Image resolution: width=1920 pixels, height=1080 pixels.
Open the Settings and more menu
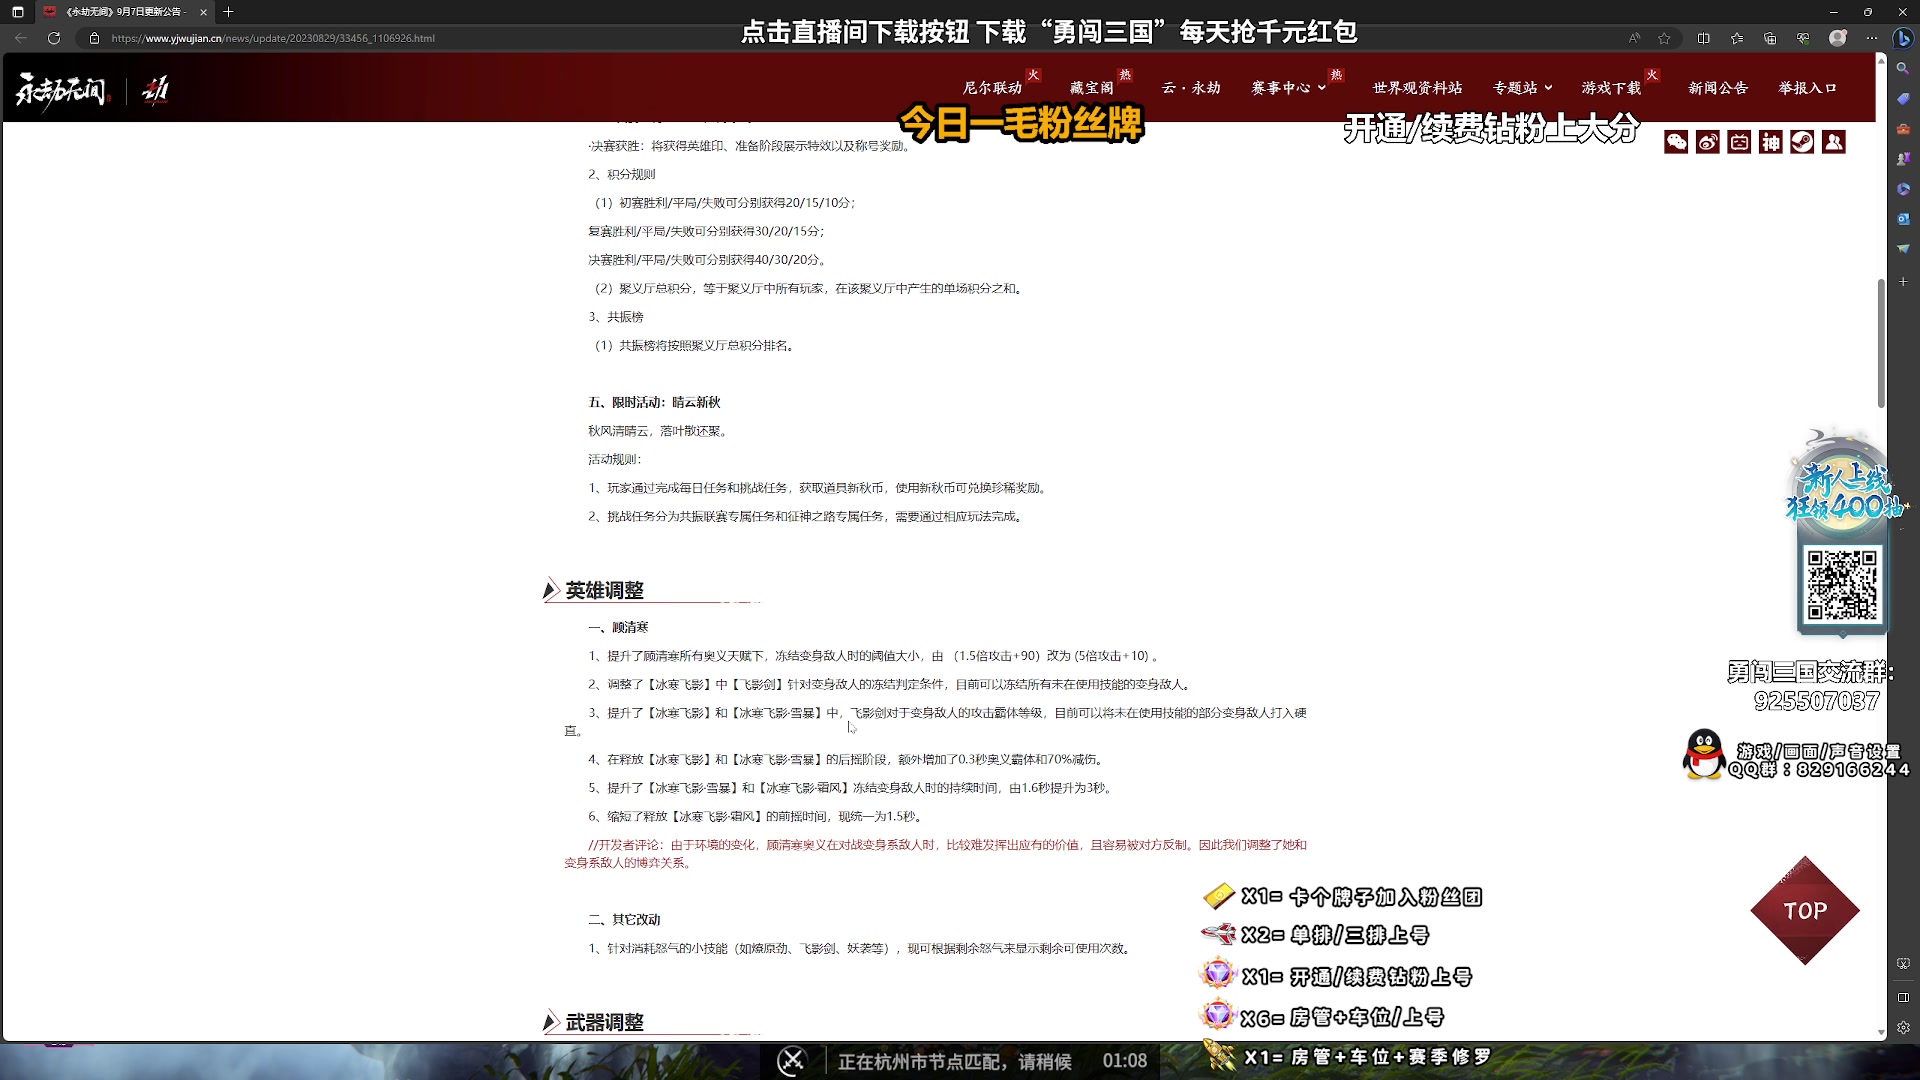click(x=1871, y=38)
